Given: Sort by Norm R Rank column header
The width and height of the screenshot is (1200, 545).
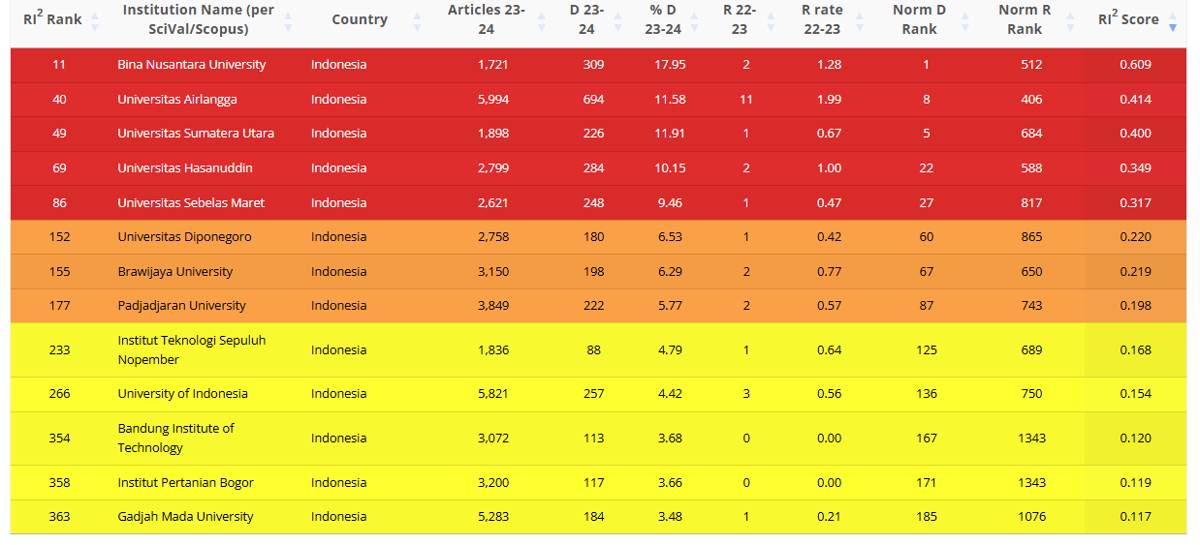Looking at the screenshot, I should point(1024,19).
